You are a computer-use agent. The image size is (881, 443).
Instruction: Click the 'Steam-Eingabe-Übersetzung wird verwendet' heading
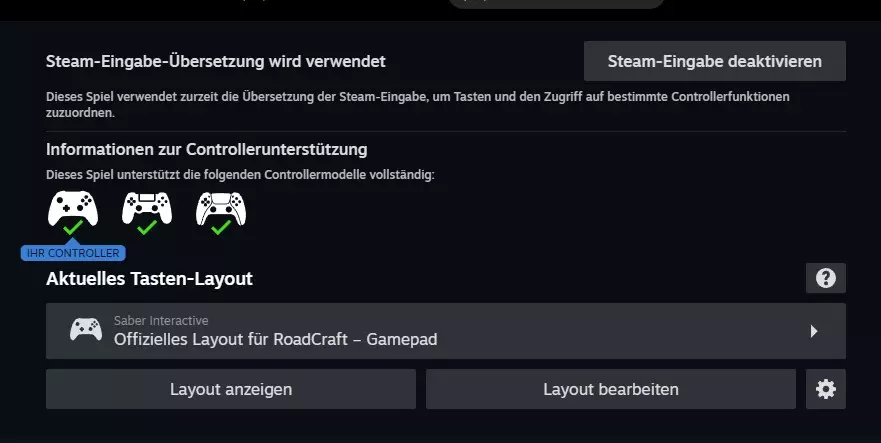point(216,61)
